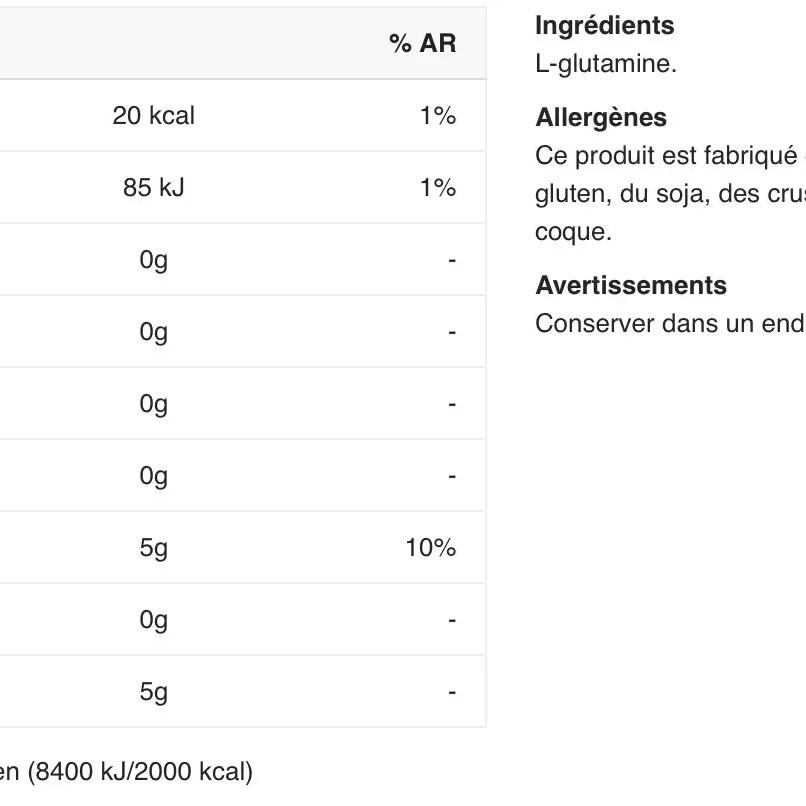This screenshot has width=806, height=806.
Task: Select the word "coque."
Action: [x=572, y=232]
